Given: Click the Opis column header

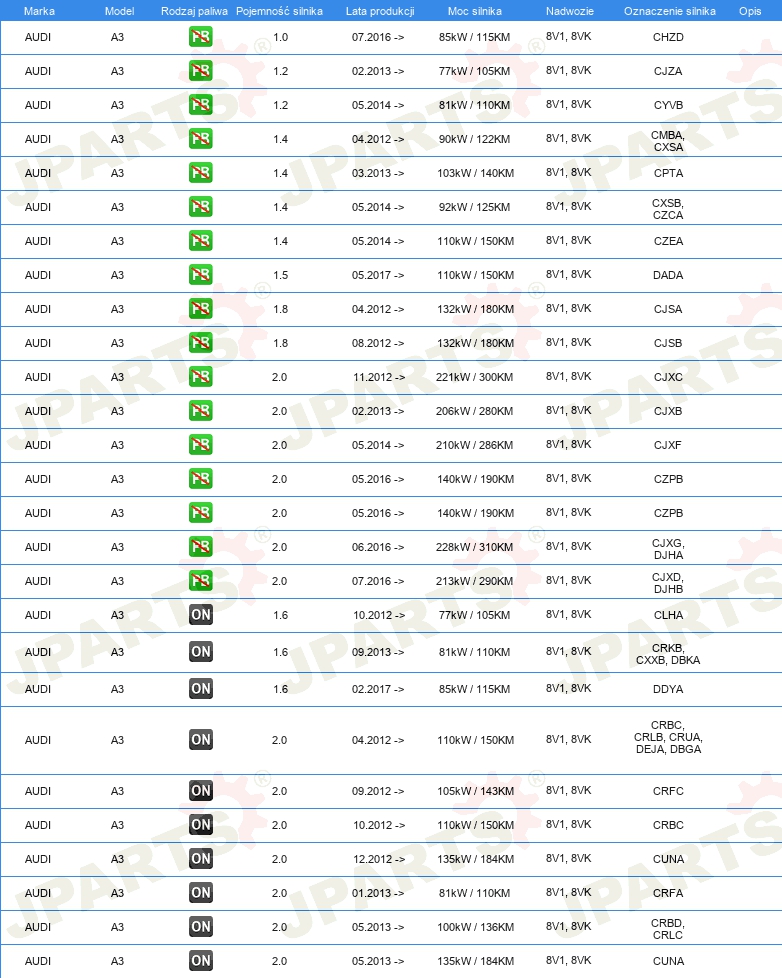Looking at the screenshot, I should click(x=750, y=11).
